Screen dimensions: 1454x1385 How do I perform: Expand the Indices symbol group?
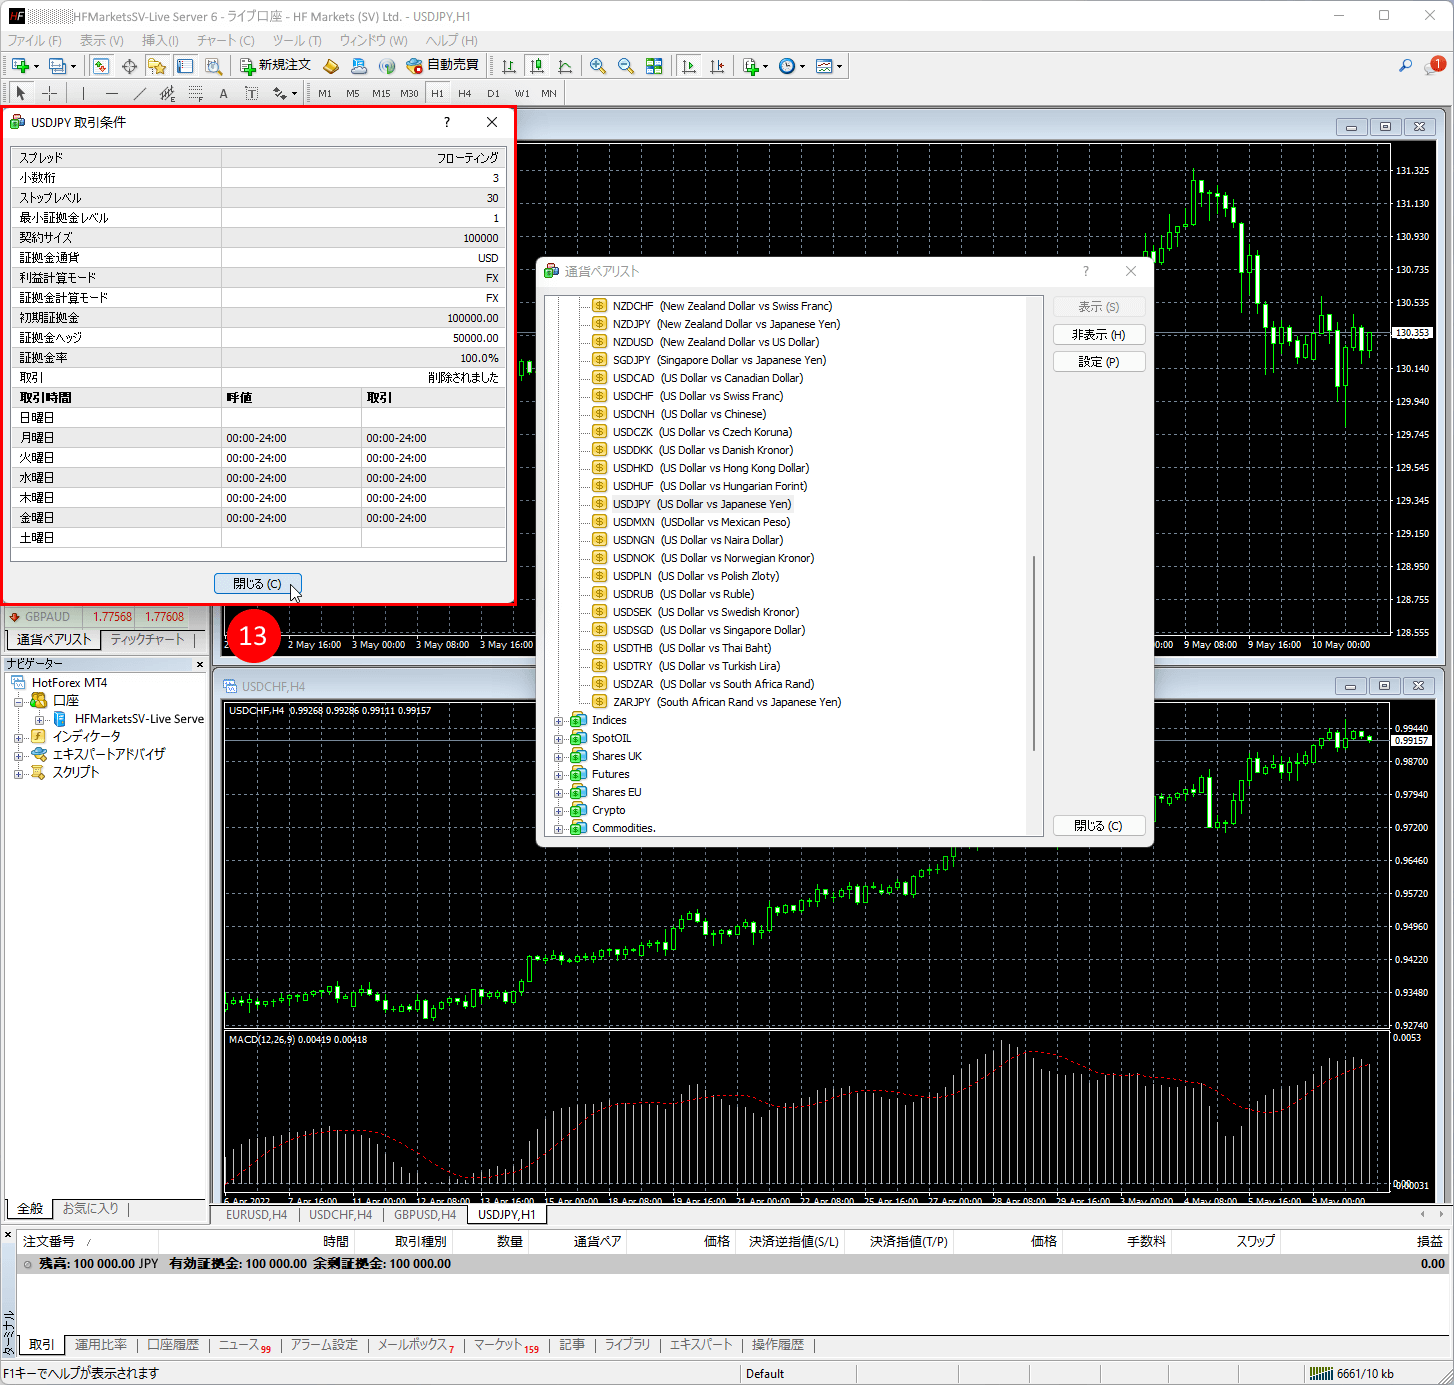point(559,721)
